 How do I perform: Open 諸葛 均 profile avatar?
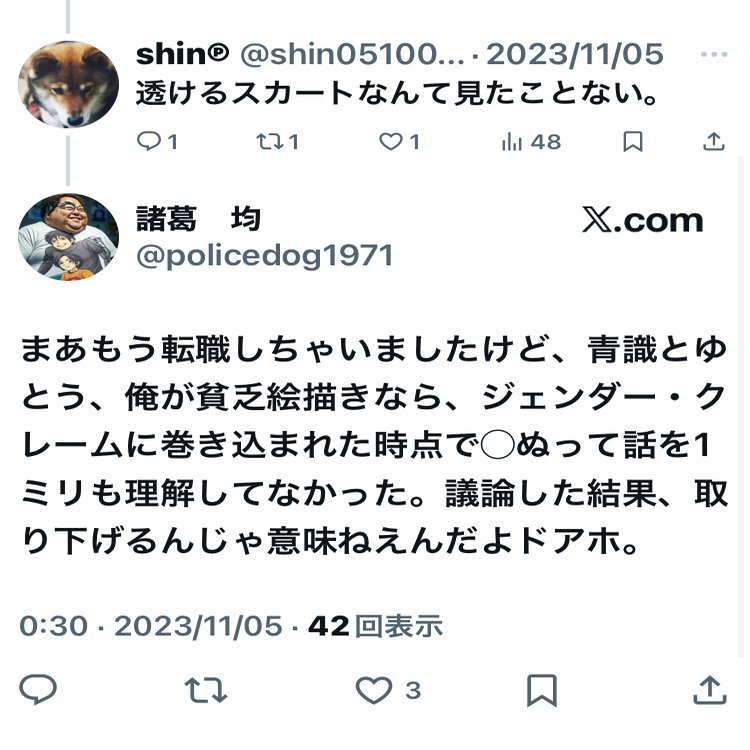68,237
